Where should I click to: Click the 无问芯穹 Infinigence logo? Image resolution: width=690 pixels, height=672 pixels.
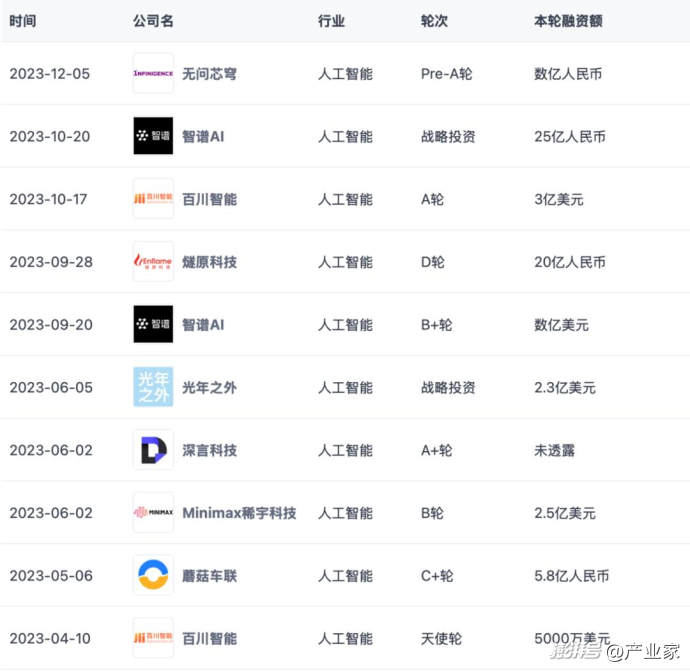point(153,73)
